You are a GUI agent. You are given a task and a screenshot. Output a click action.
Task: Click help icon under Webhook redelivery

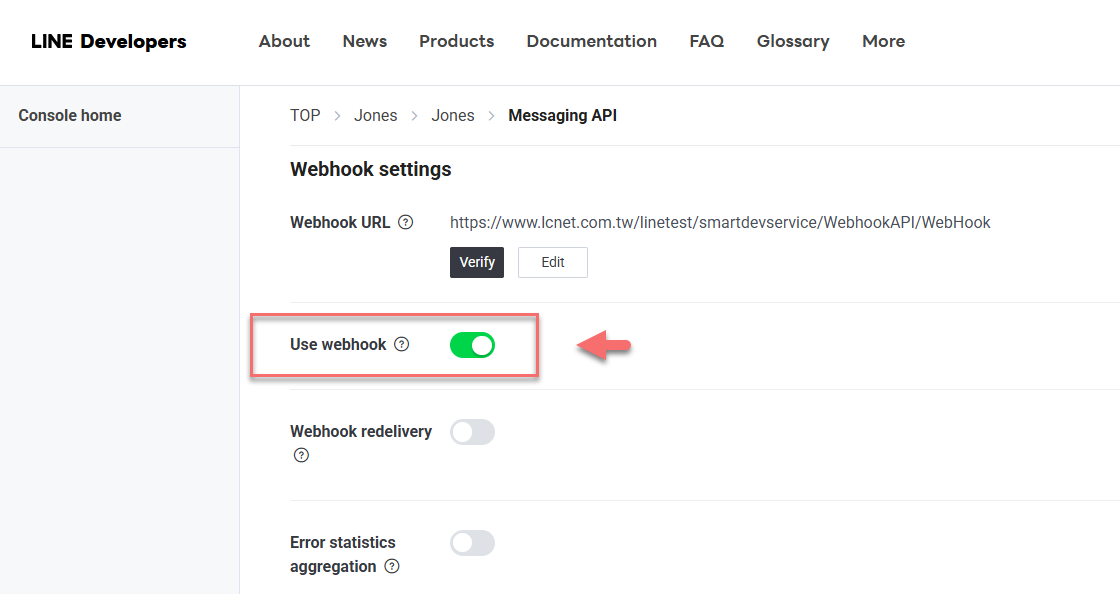pos(301,455)
